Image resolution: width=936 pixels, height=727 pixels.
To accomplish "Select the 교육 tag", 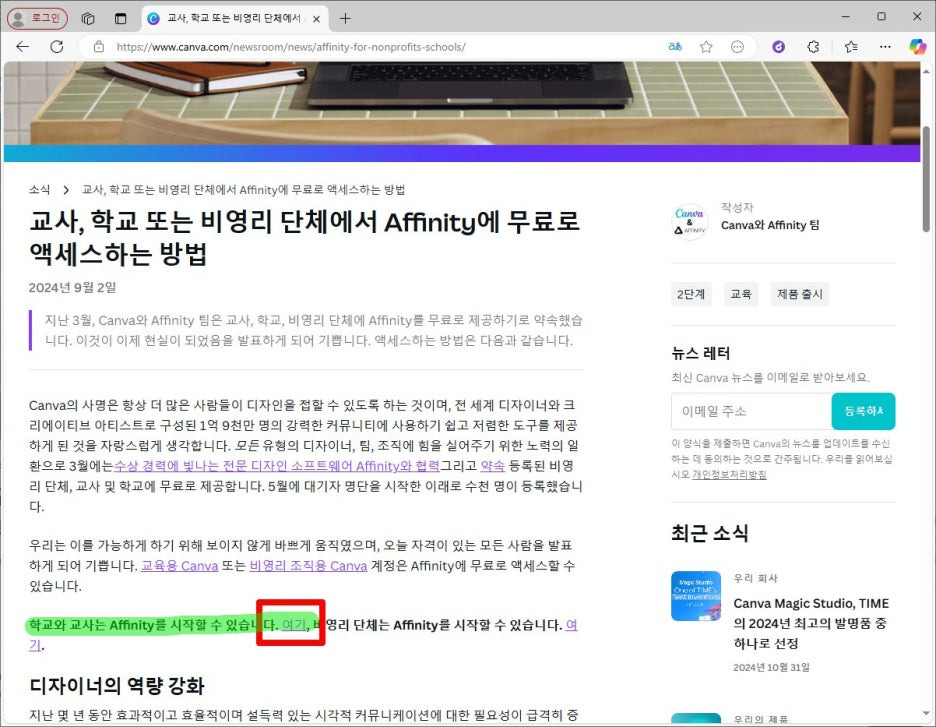I will pos(741,294).
